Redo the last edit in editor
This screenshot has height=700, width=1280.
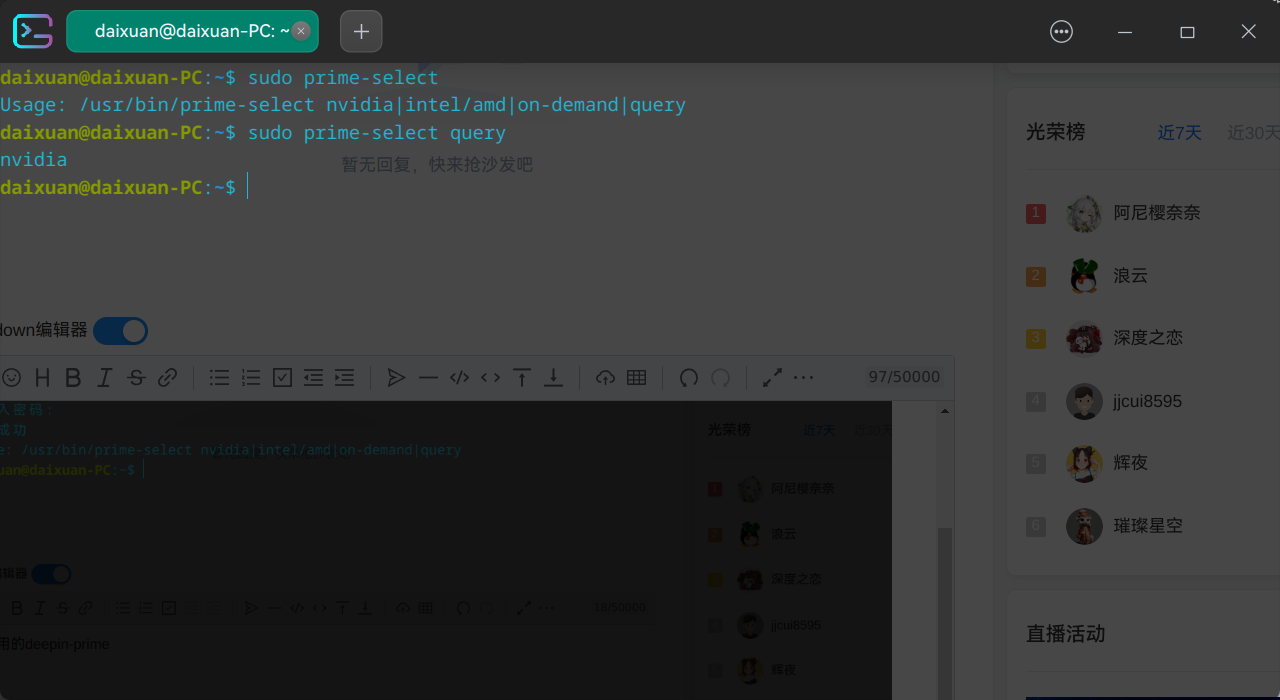(x=720, y=377)
